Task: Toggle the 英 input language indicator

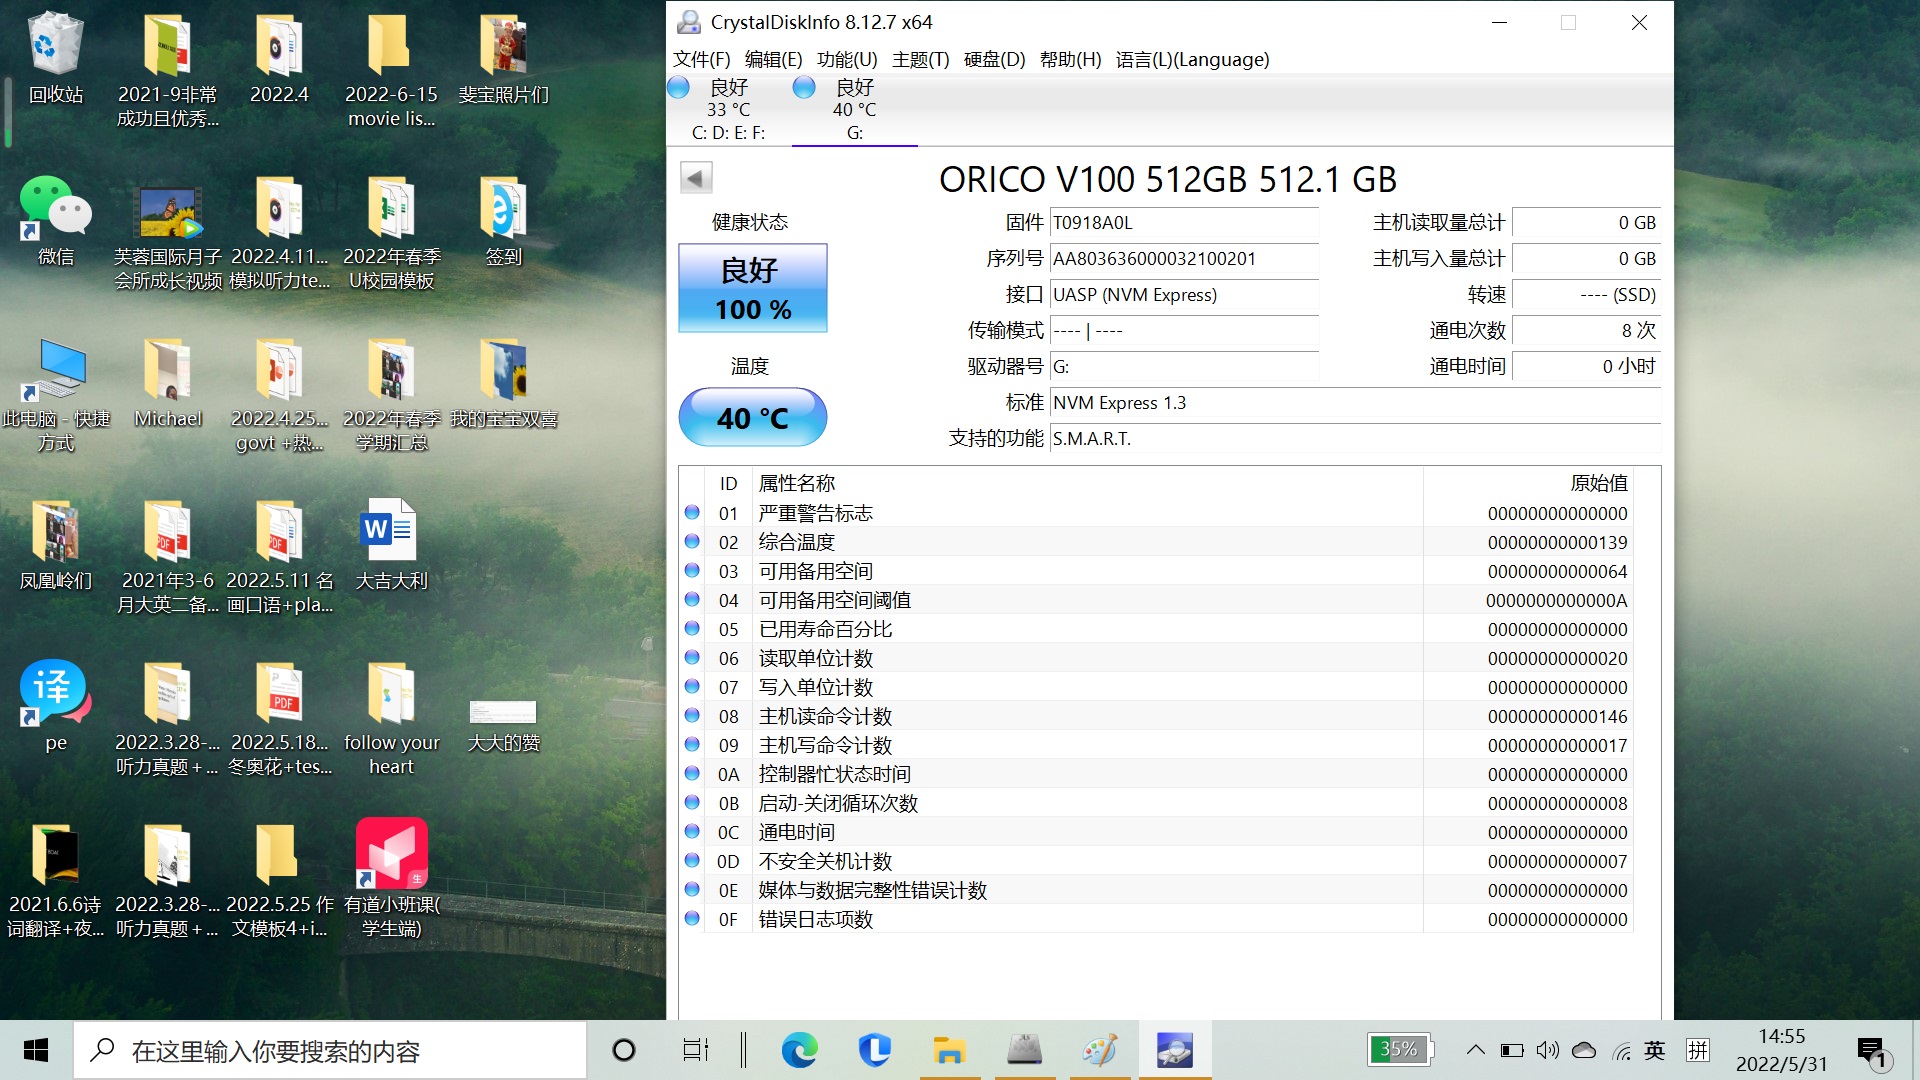Action: point(1655,1050)
